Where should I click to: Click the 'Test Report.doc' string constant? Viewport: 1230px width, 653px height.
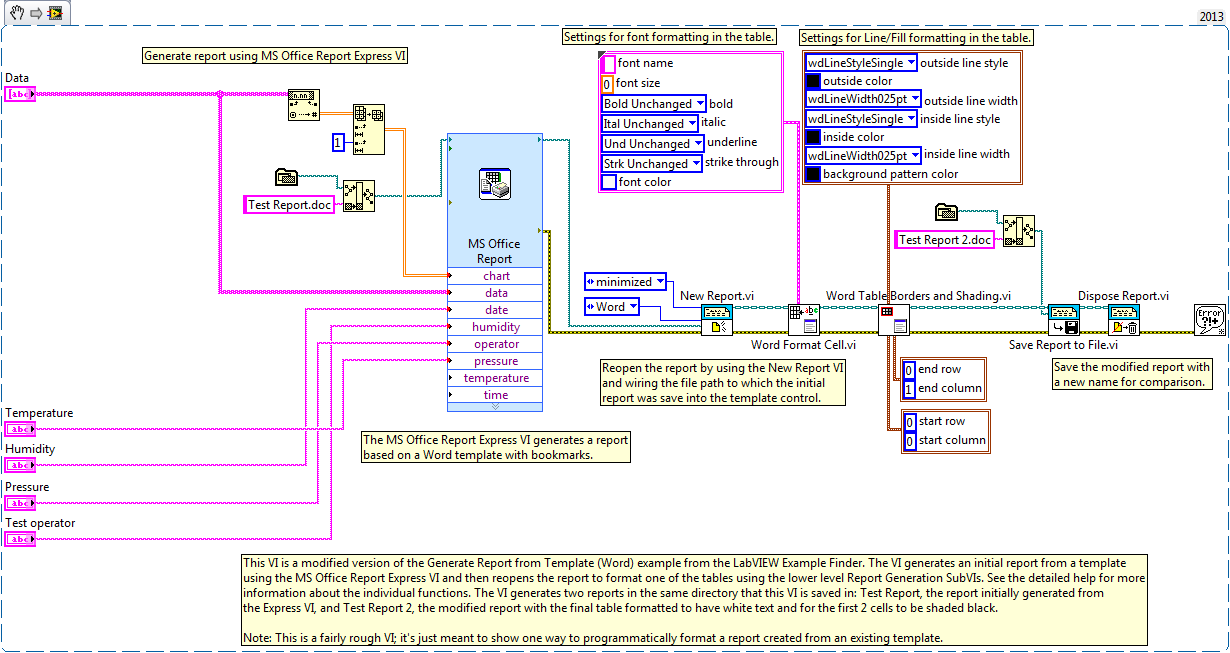(x=290, y=205)
